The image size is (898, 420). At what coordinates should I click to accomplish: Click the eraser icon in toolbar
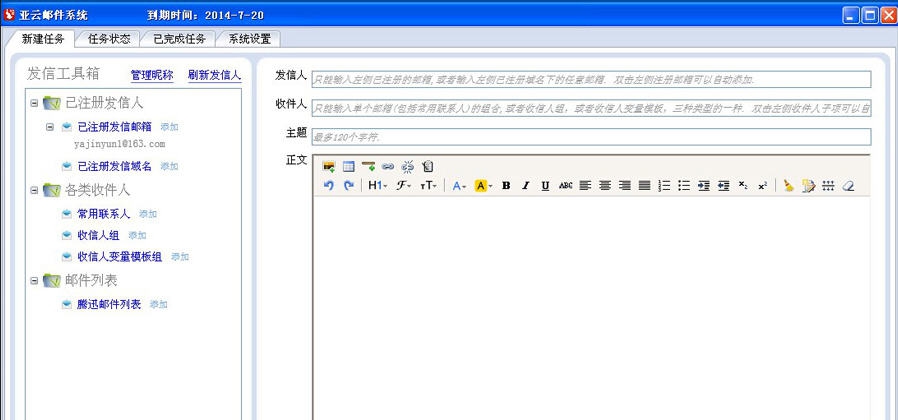pos(848,186)
